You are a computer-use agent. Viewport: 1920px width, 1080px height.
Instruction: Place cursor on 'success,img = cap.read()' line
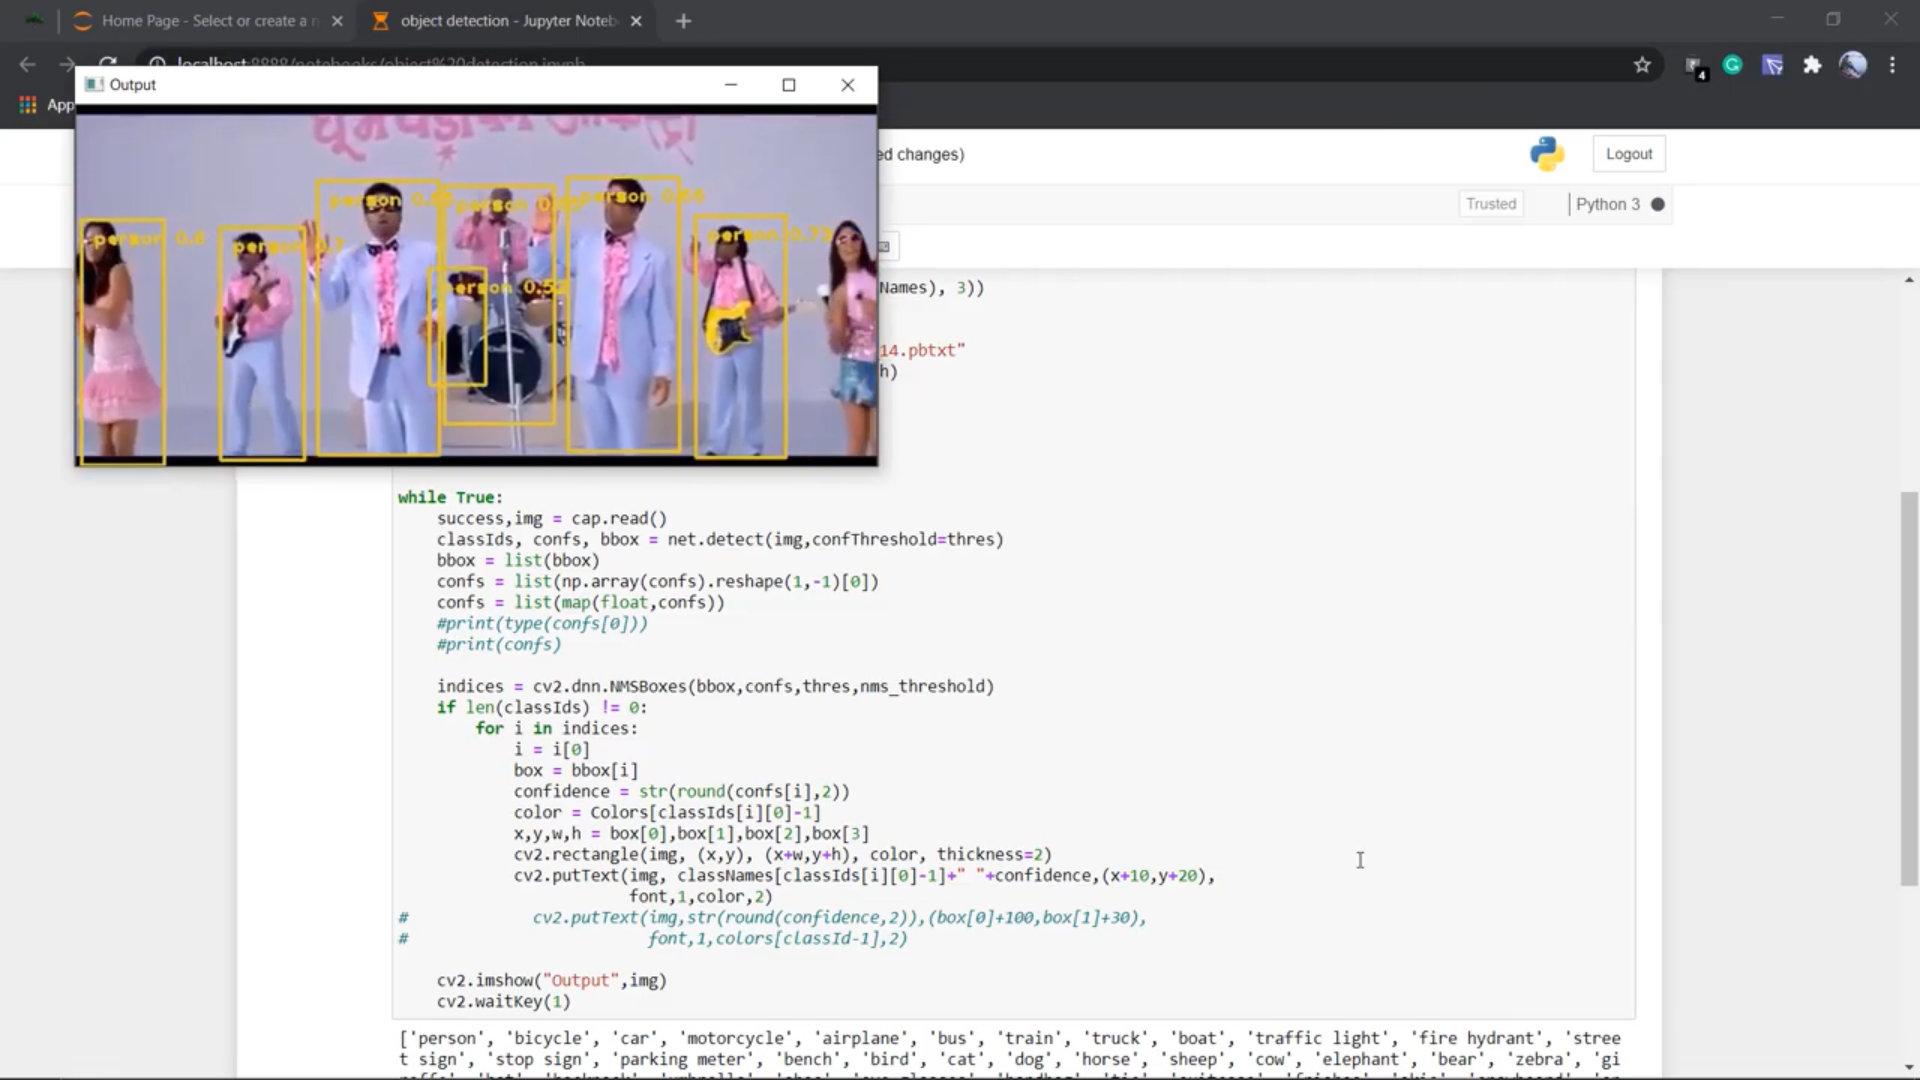(x=552, y=518)
